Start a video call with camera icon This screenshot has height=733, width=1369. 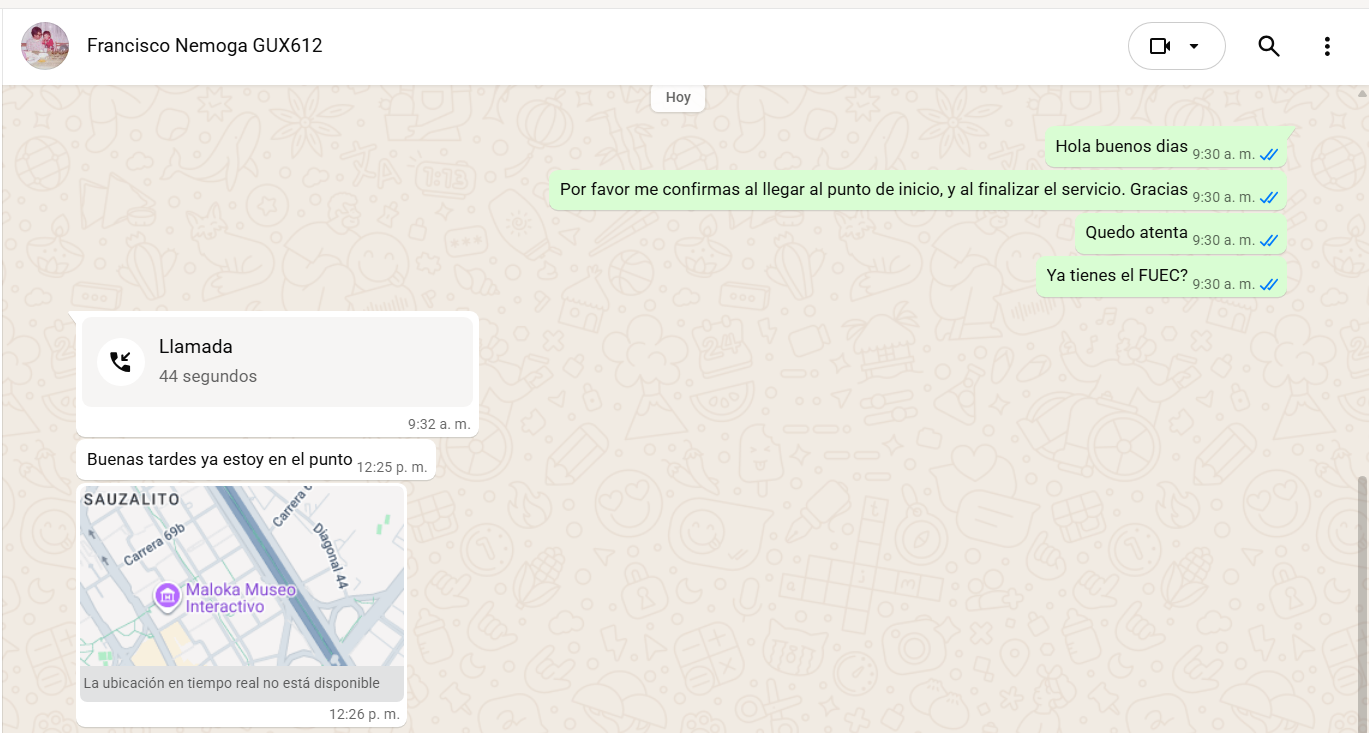(1159, 46)
